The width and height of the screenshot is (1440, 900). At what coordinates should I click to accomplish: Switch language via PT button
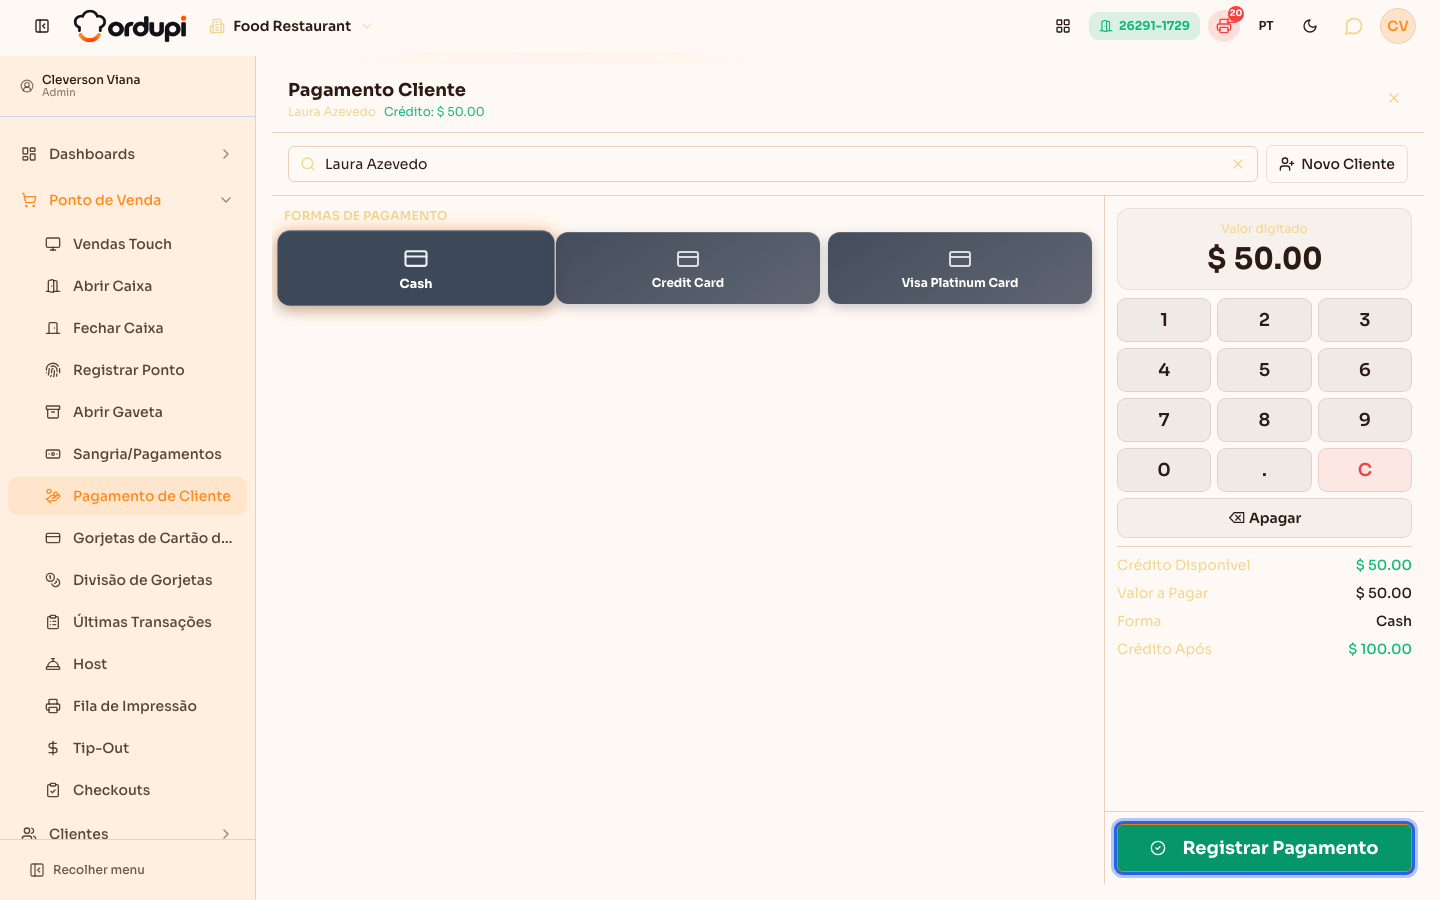point(1266,26)
